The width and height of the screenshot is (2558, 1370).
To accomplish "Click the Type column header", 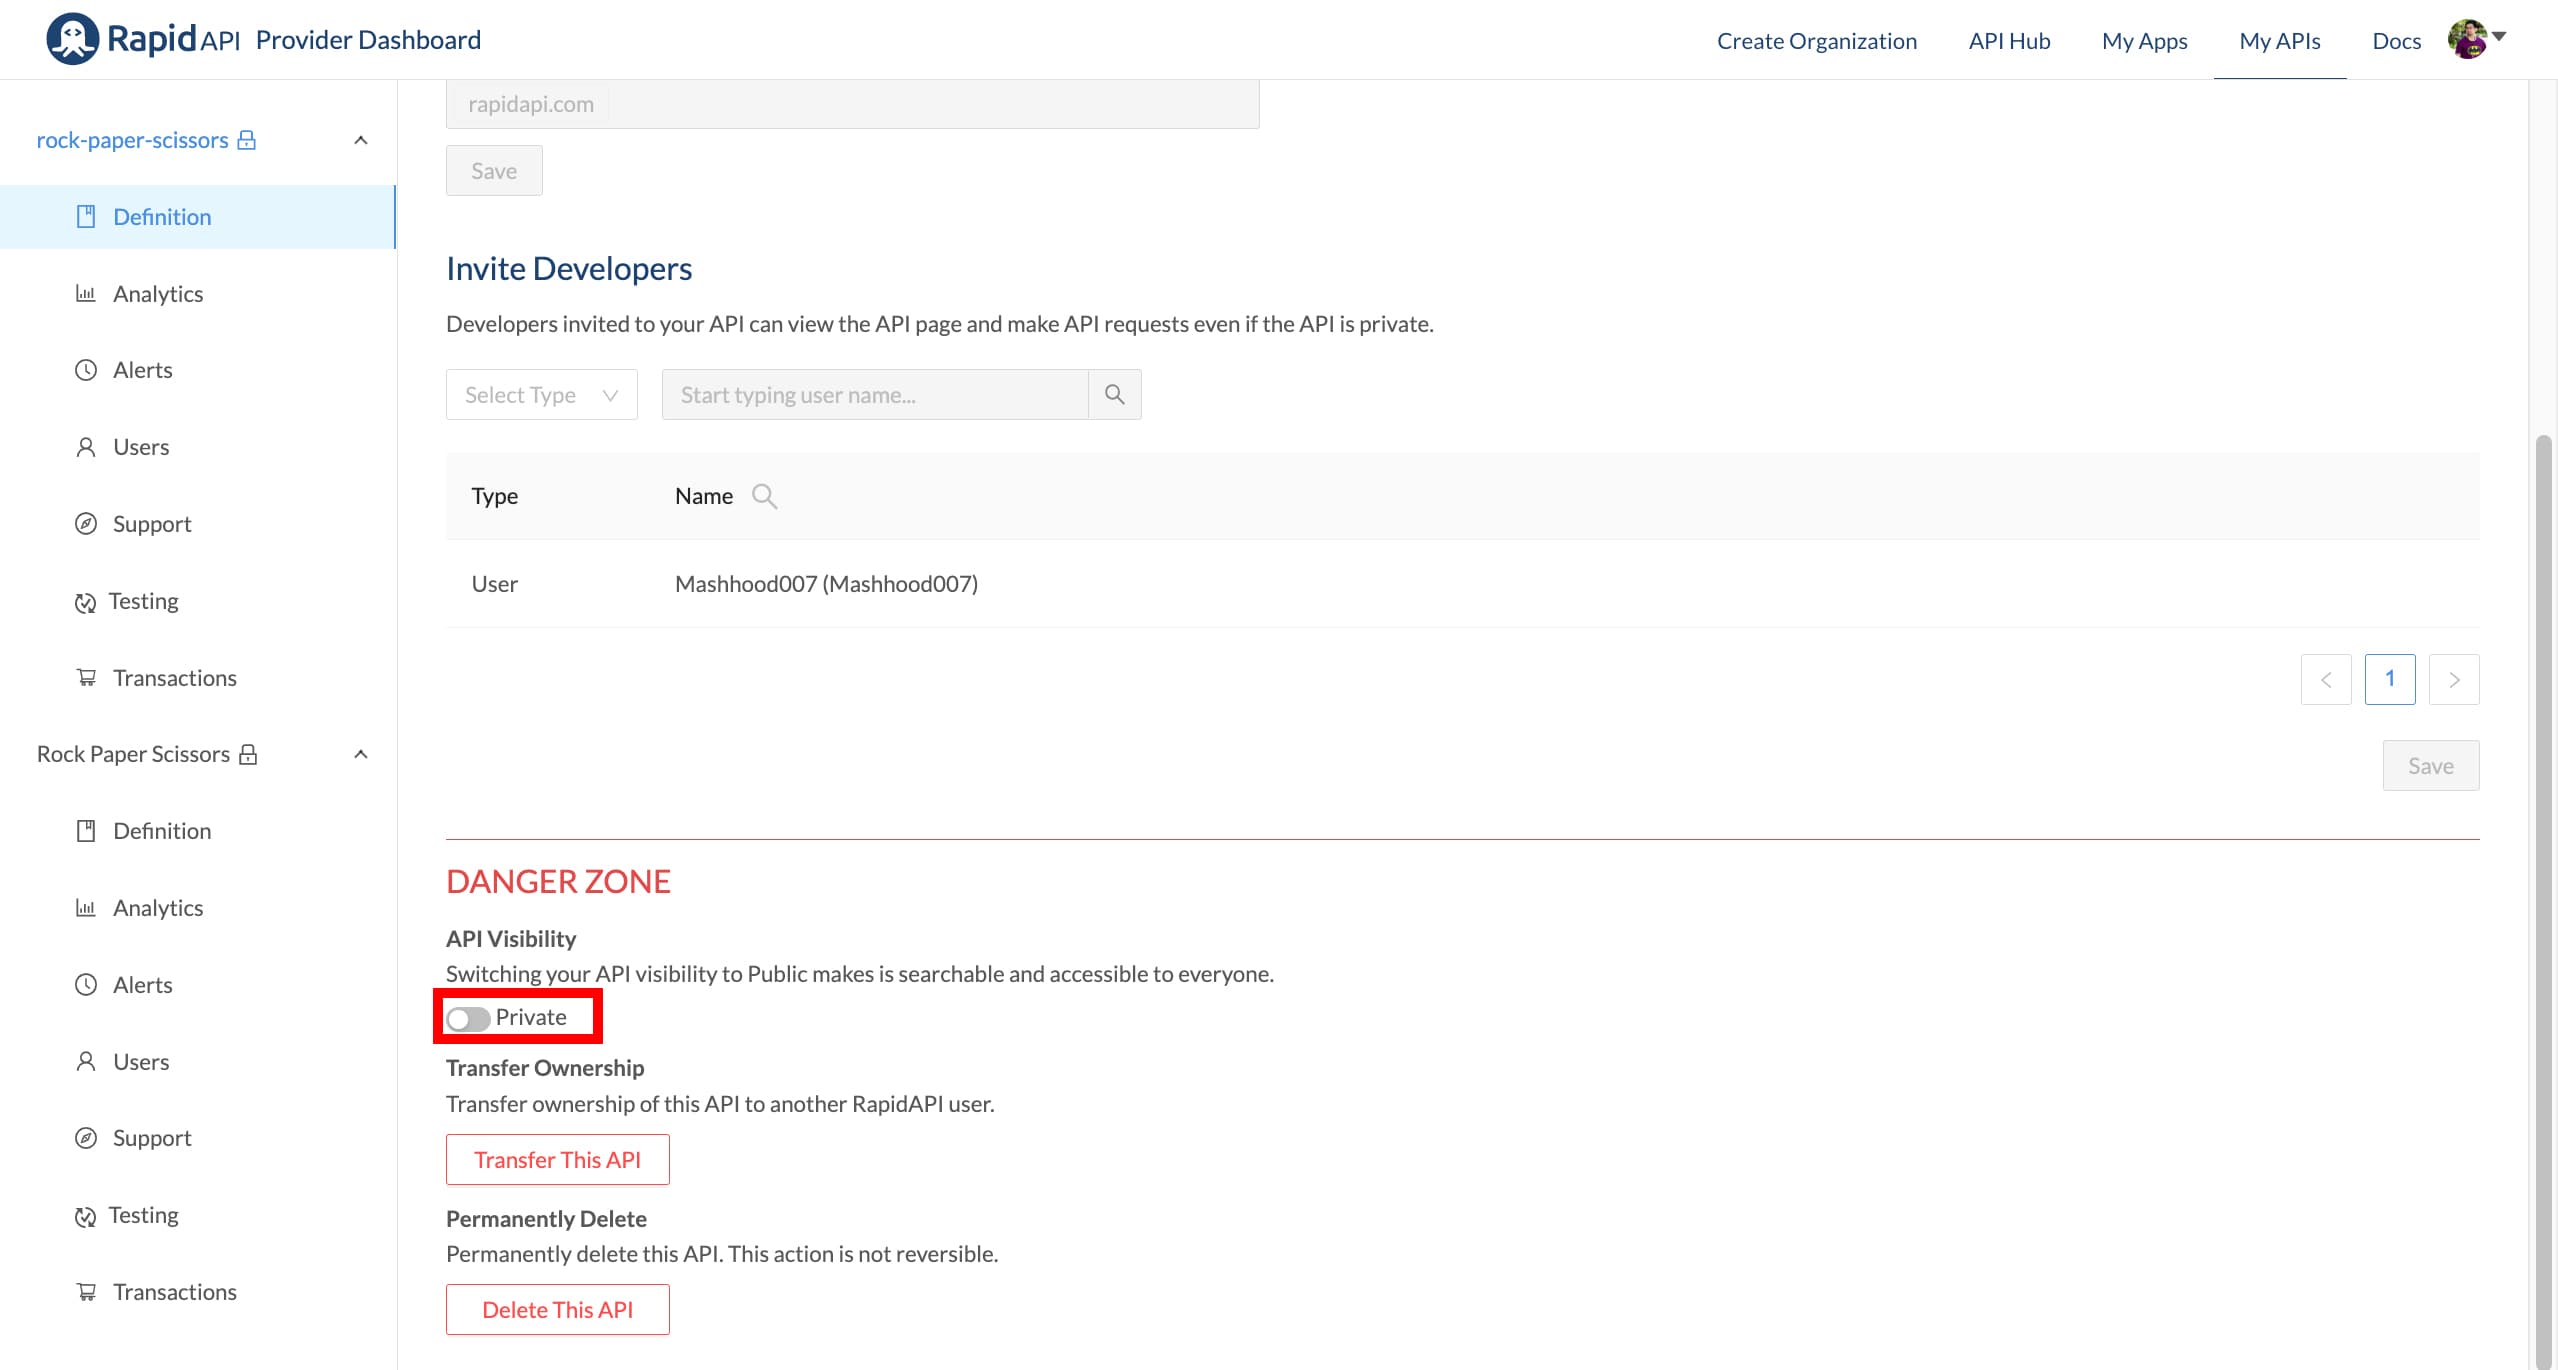I will pyautogui.click(x=494, y=496).
